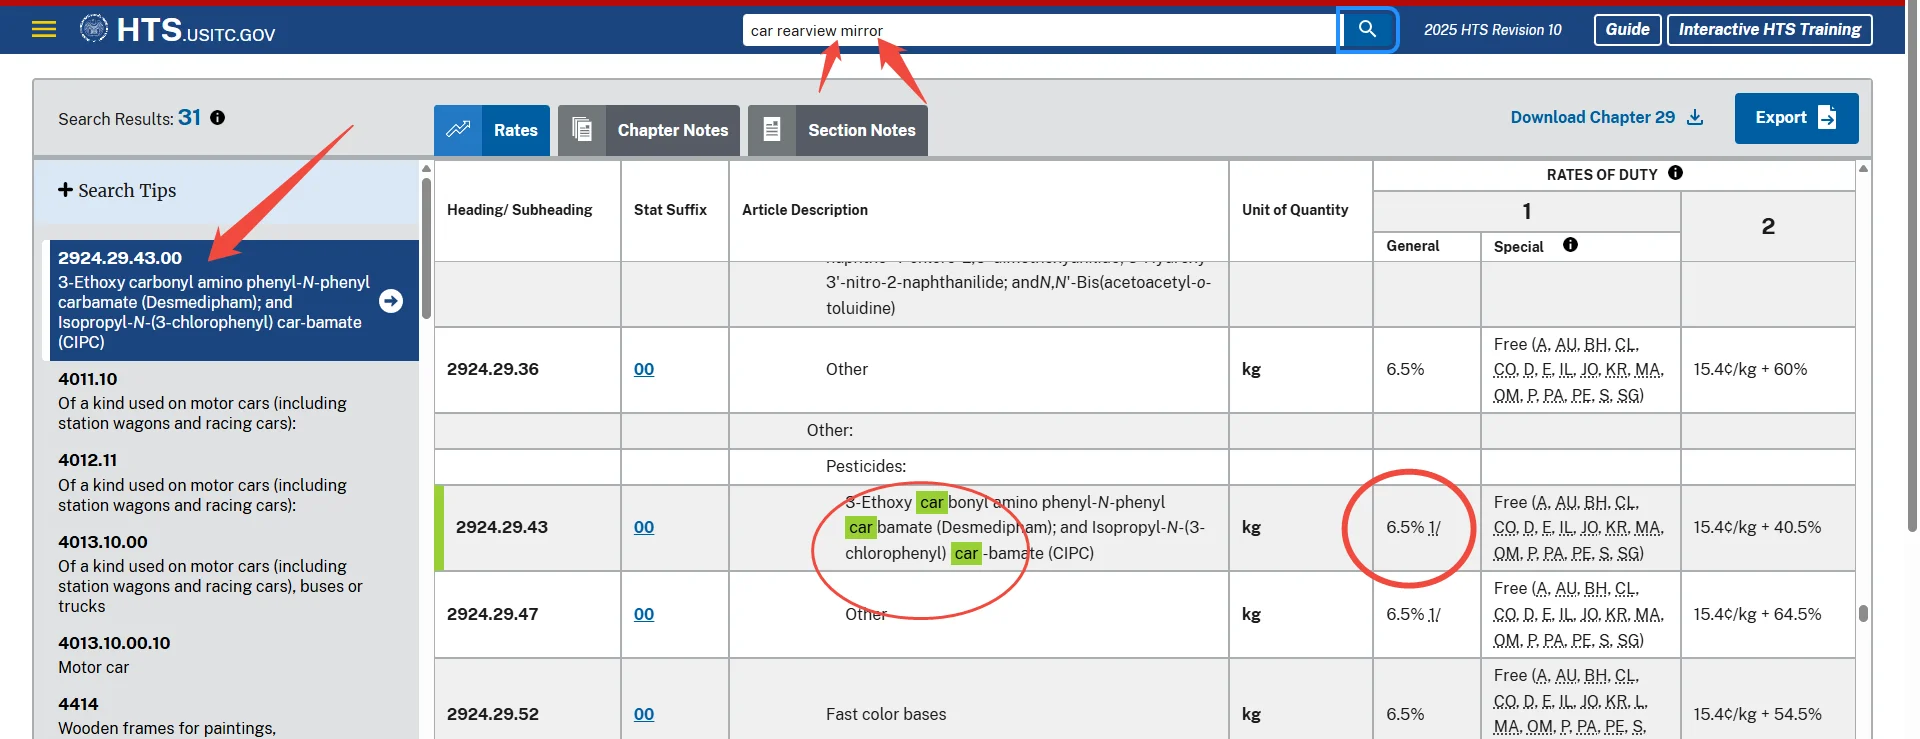Click the 15.4¢/kg + 54.5% rate

coord(1757,714)
